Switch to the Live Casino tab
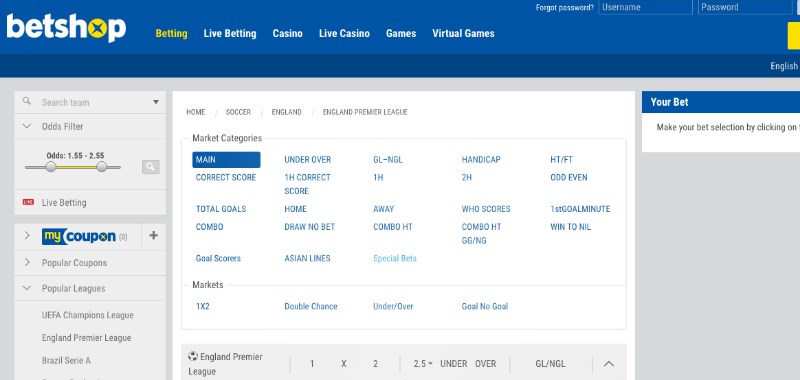 (344, 34)
